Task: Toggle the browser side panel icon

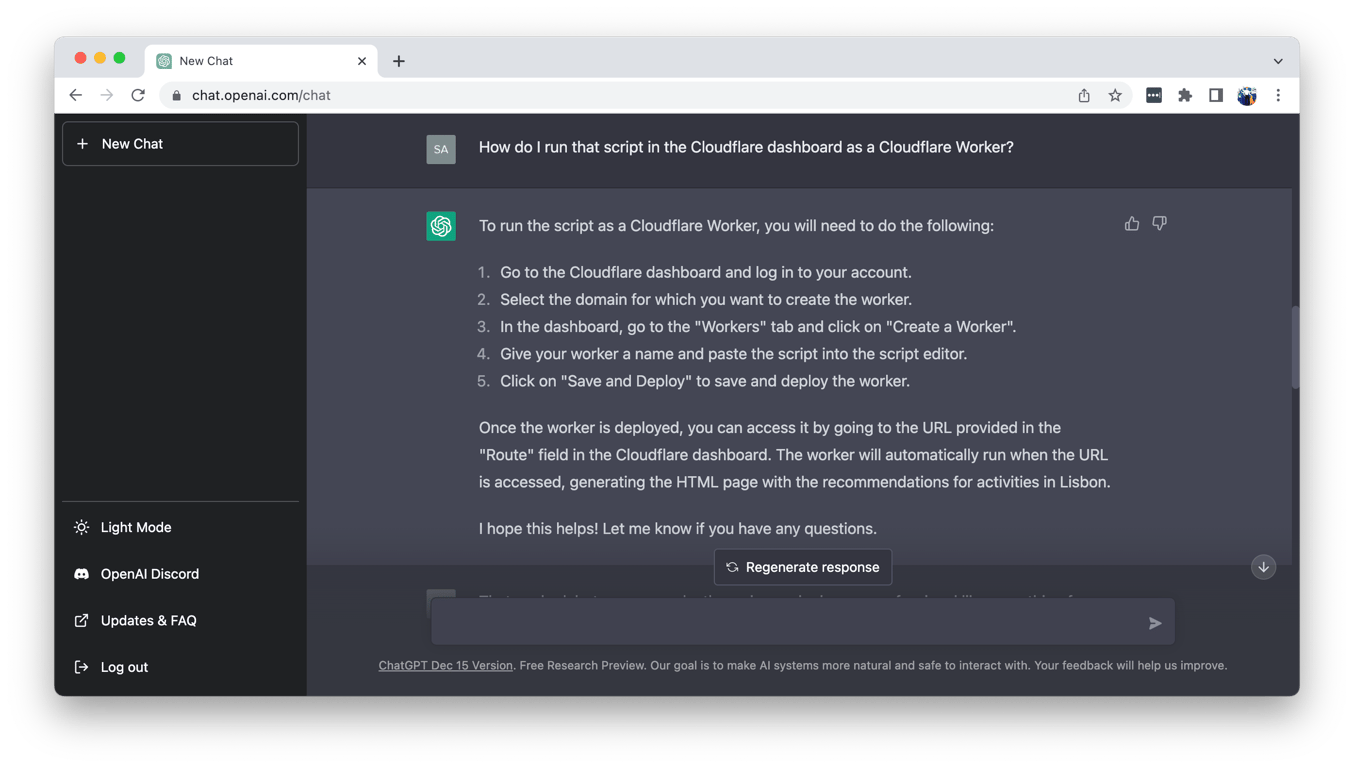Action: 1216,95
